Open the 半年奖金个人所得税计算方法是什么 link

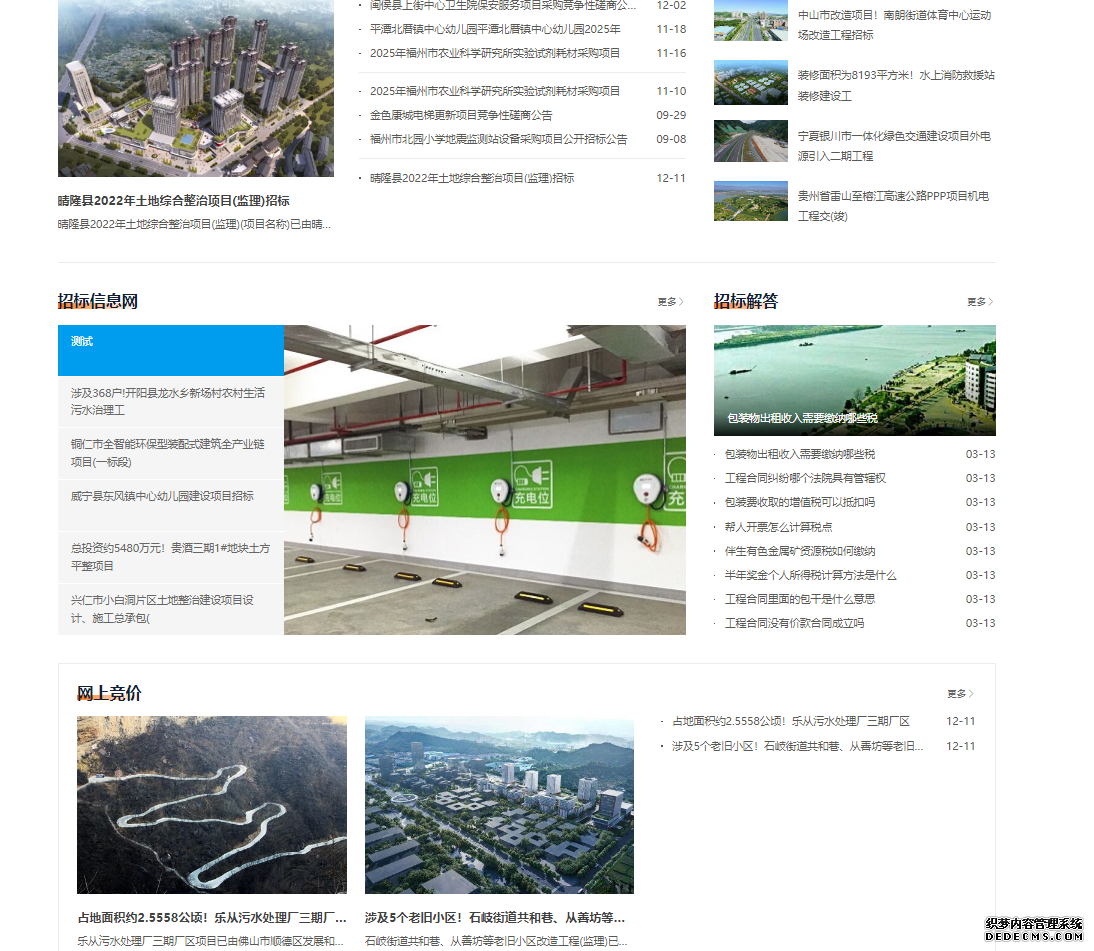point(810,575)
